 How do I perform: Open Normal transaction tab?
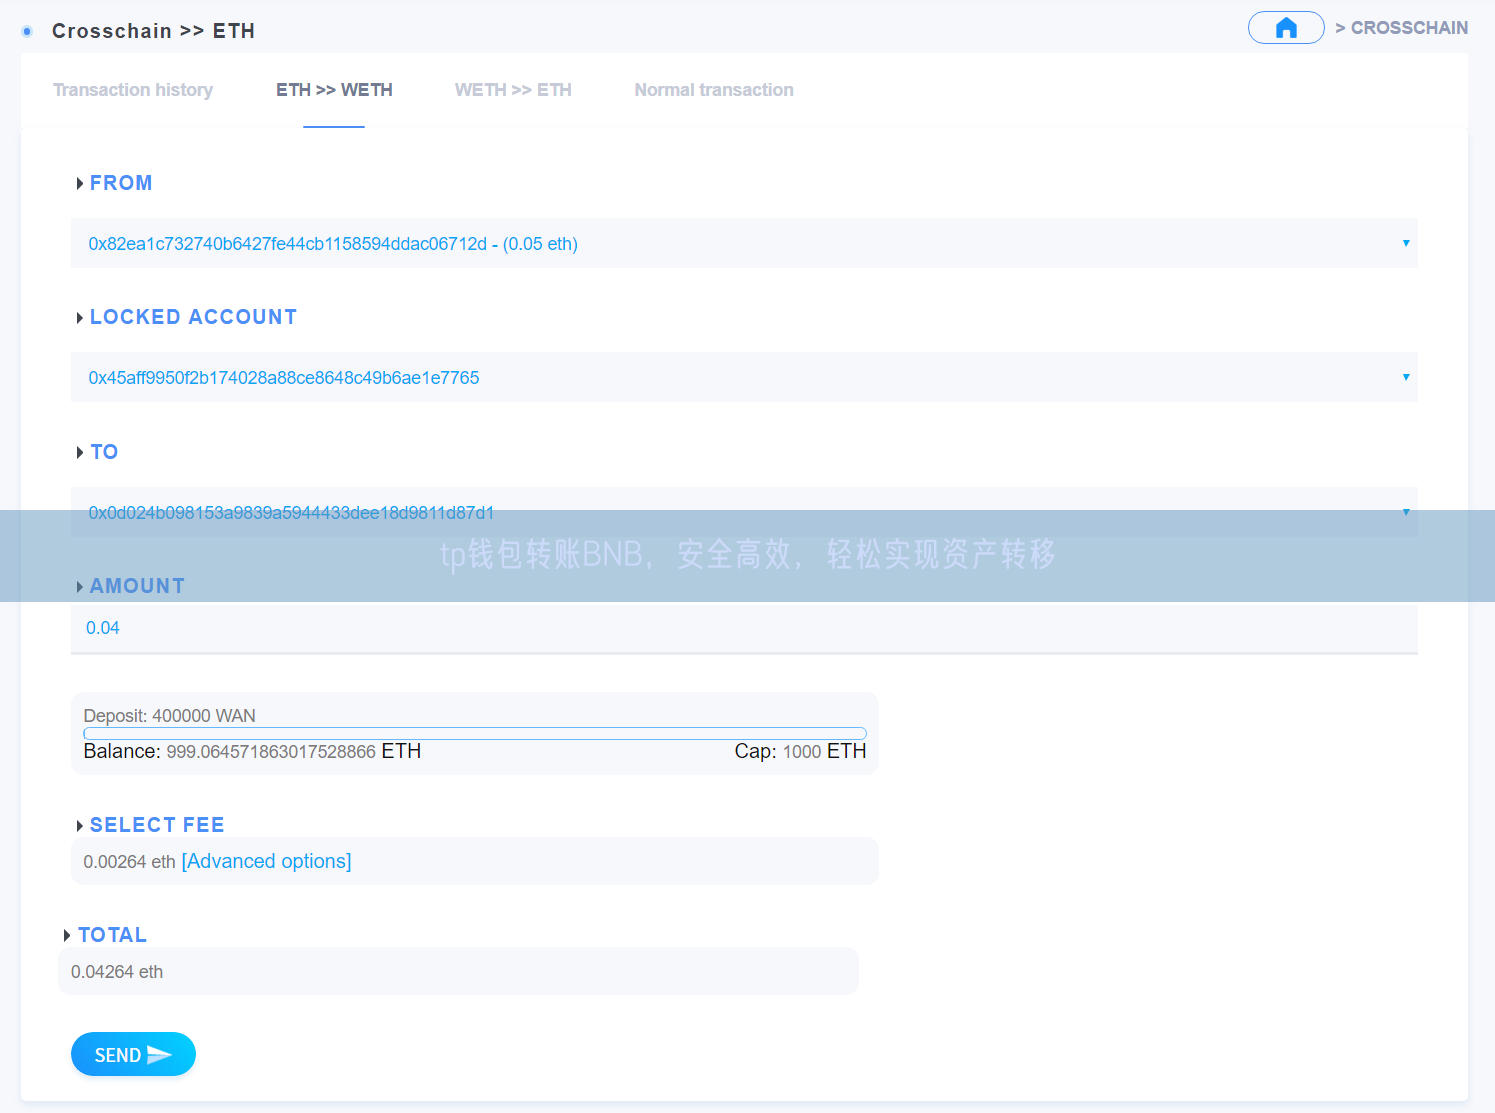tap(714, 90)
